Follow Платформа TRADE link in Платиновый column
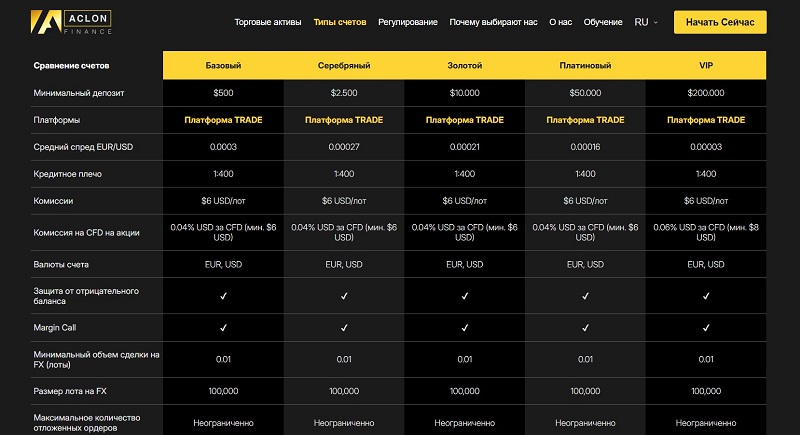Viewport: 800px width, 435px height. point(585,120)
